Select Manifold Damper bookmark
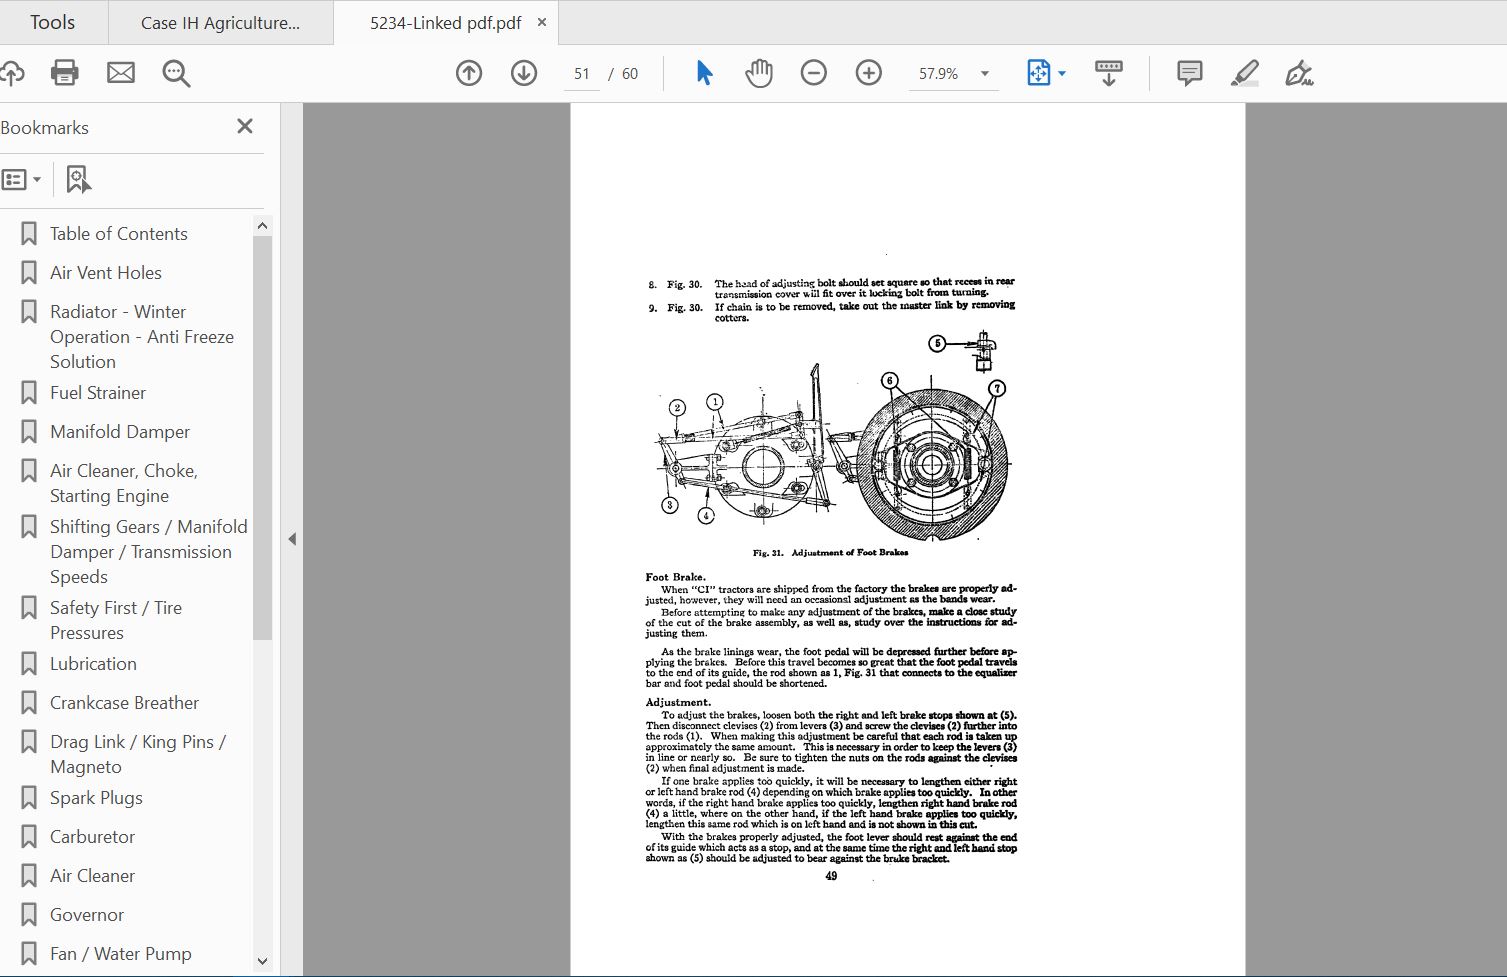The height and width of the screenshot is (977, 1507). pyautogui.click(x=120, y=431)
